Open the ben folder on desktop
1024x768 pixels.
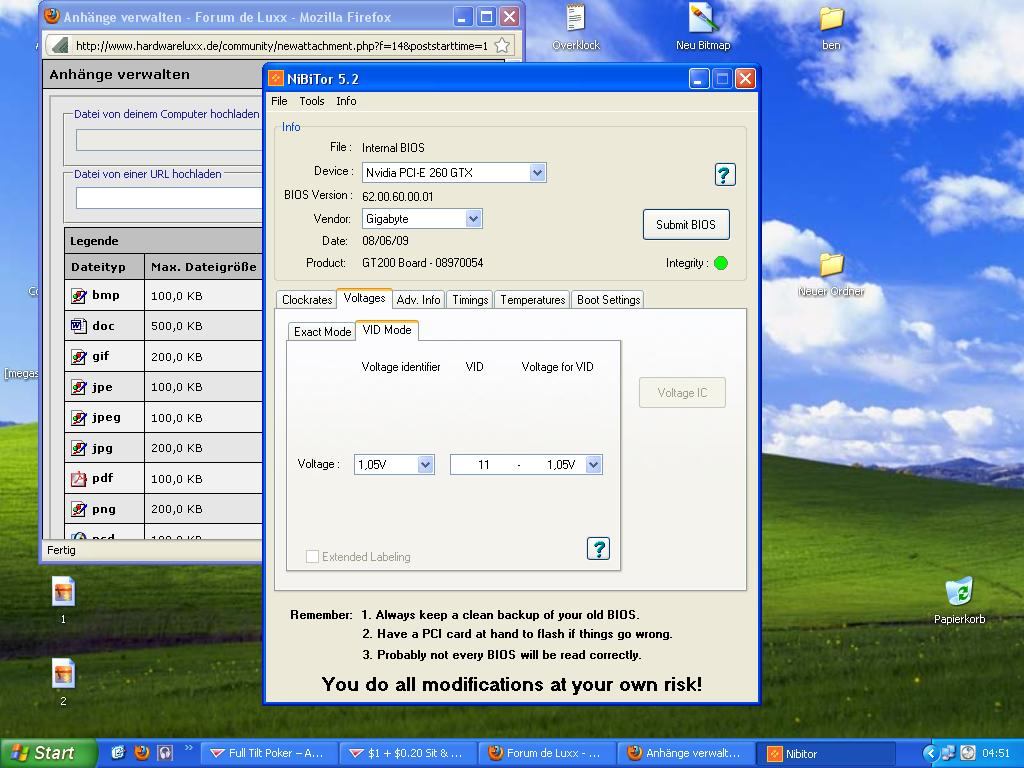click(831, 27)
